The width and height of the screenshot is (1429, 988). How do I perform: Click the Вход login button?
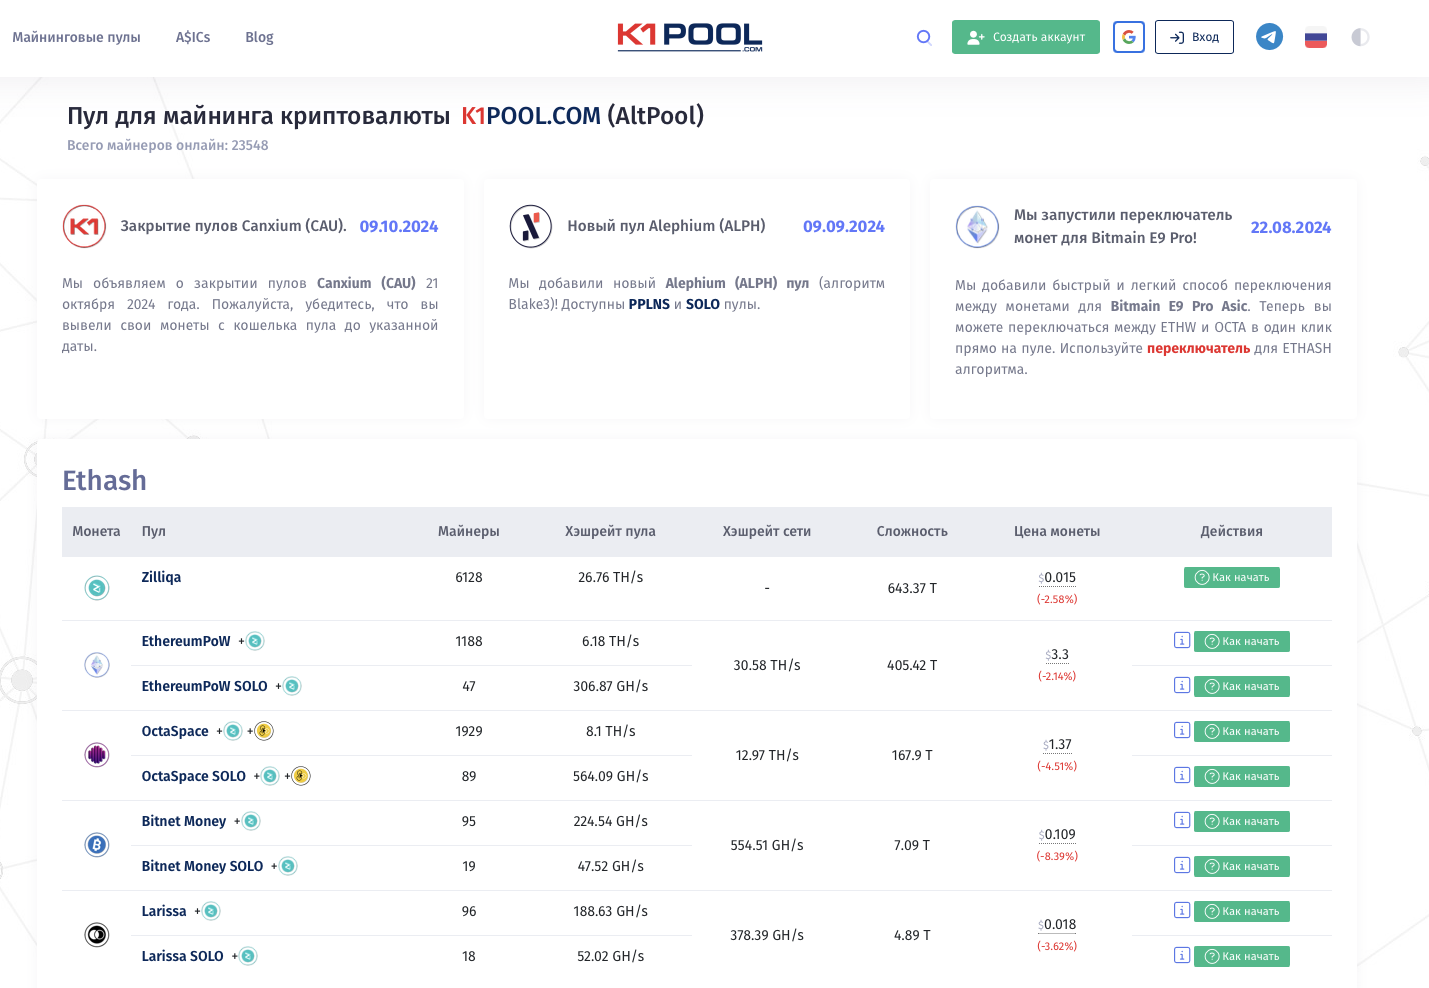tap(1194, 37)
